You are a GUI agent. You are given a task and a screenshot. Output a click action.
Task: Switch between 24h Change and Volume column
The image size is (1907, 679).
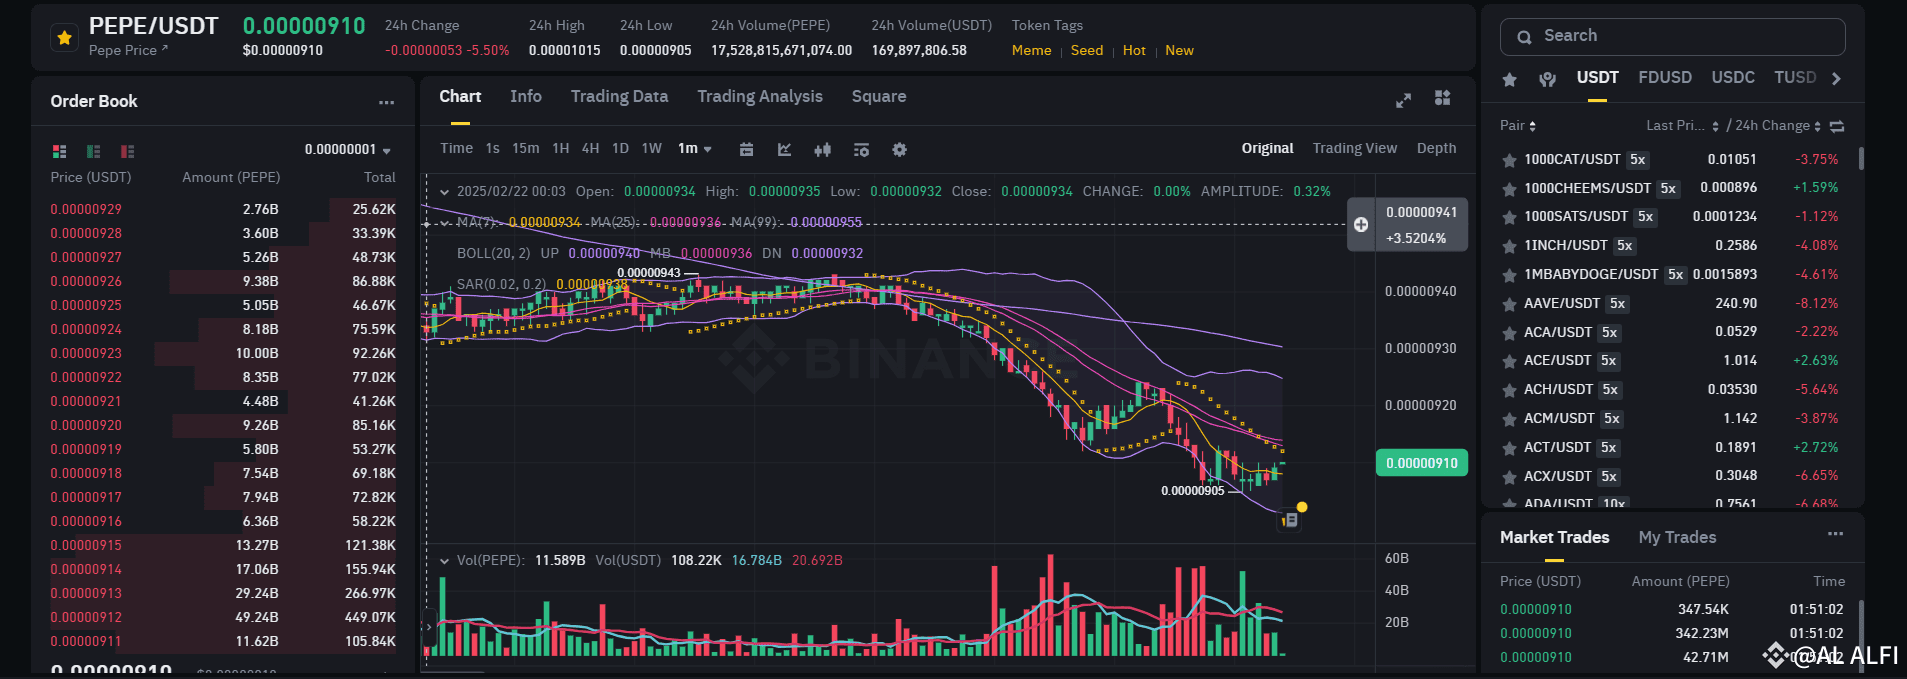click(x=1837, y=126)
